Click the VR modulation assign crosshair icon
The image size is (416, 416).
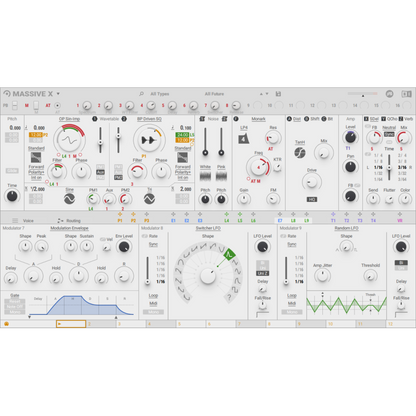click(x=400, y=214)
